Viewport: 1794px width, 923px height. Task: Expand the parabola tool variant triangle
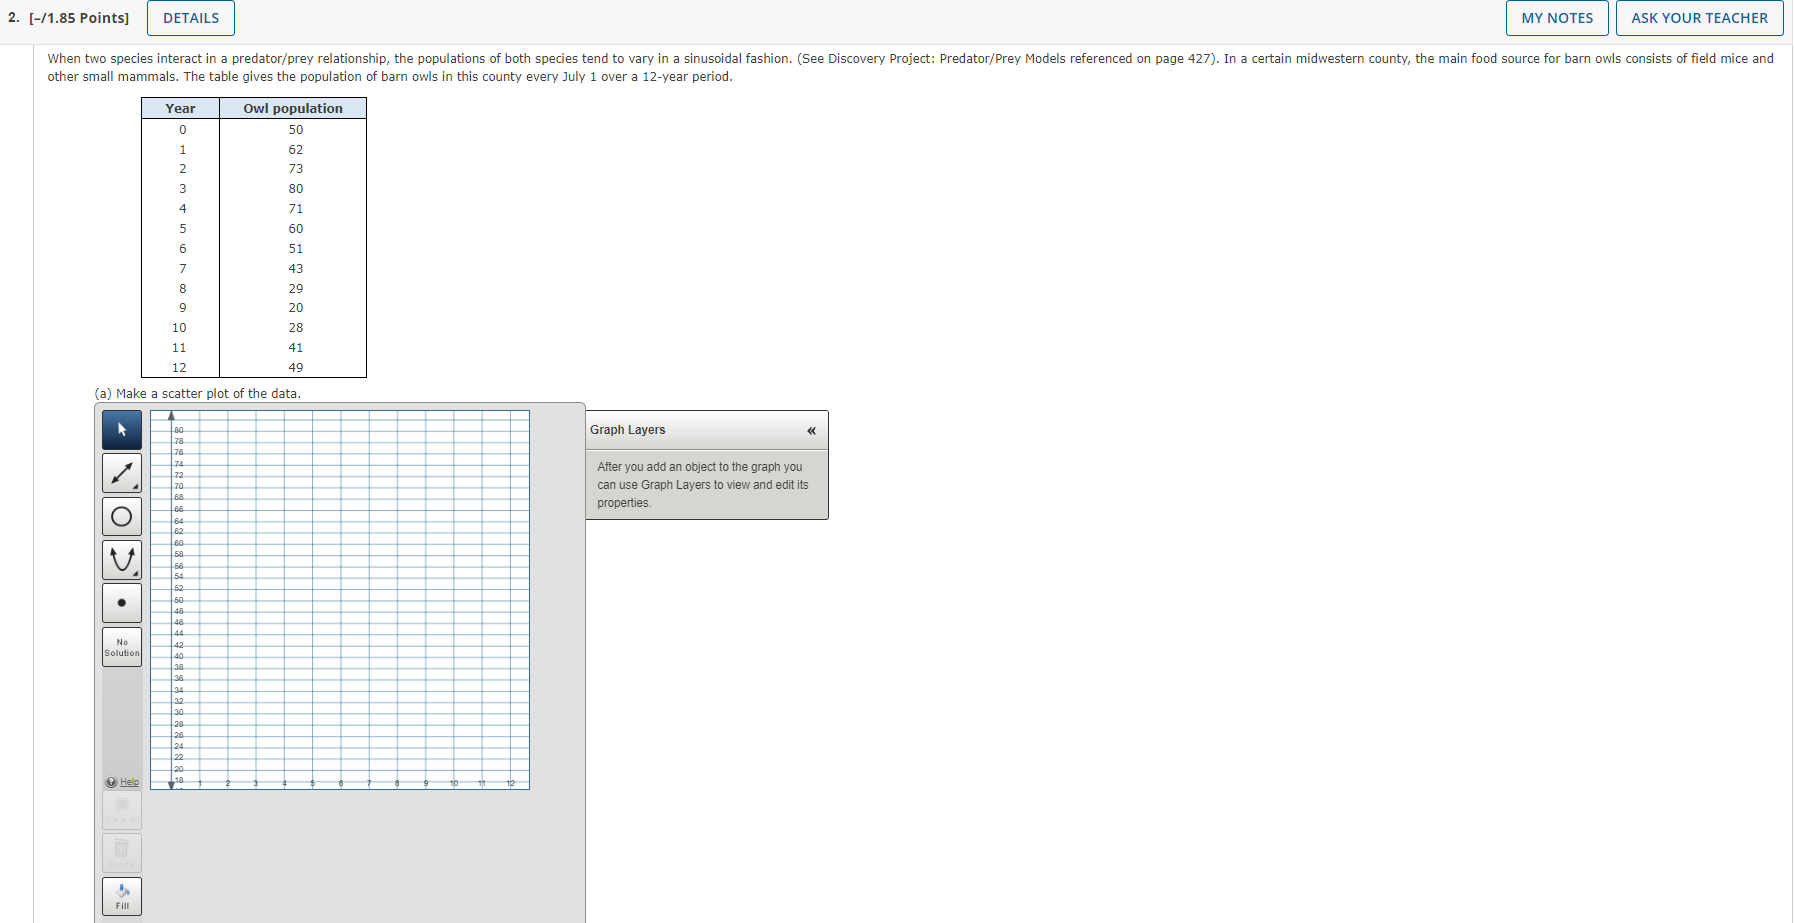[135, 574]
